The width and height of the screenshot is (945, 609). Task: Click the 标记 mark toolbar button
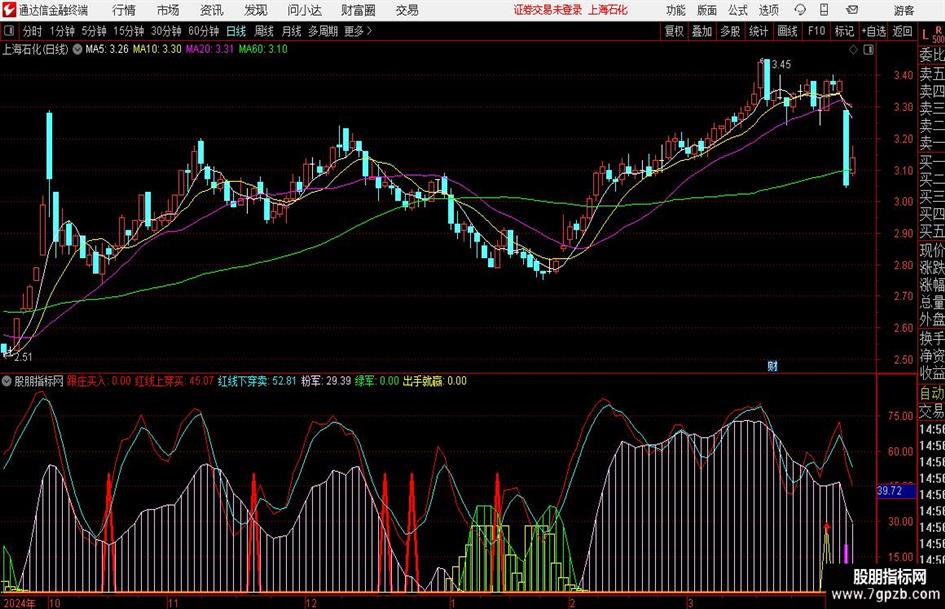[x=844, y=31]
